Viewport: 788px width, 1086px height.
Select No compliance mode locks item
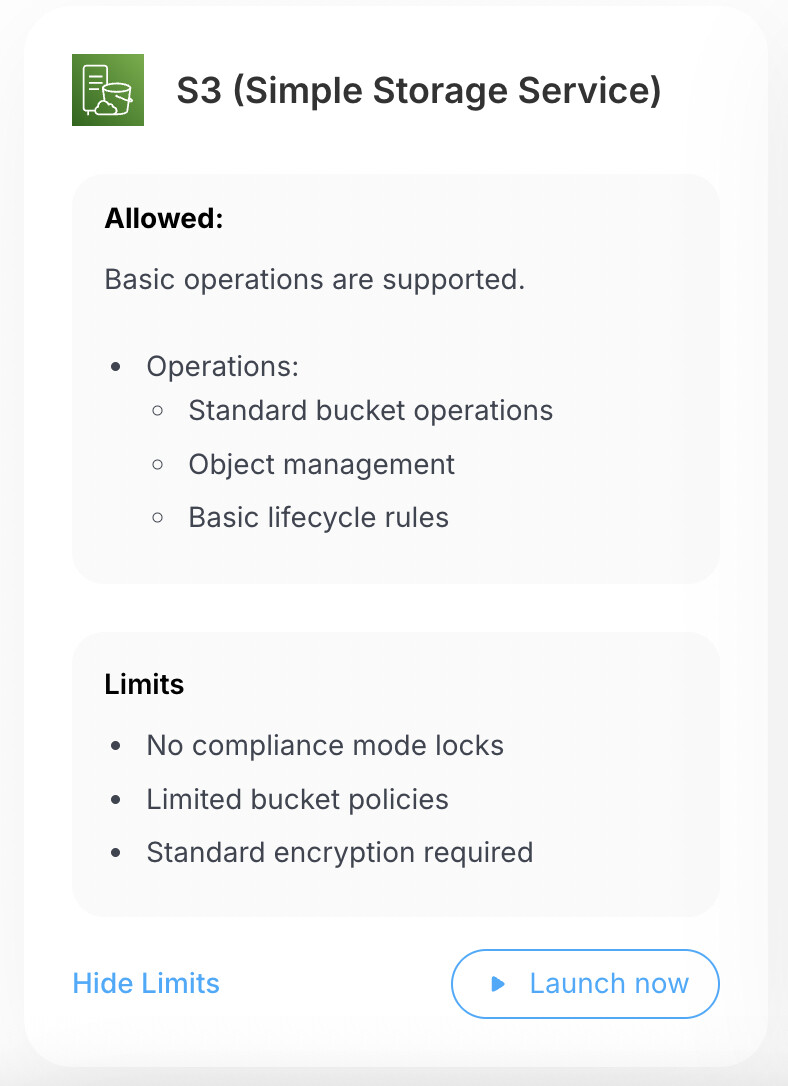(x=325, y=746)
